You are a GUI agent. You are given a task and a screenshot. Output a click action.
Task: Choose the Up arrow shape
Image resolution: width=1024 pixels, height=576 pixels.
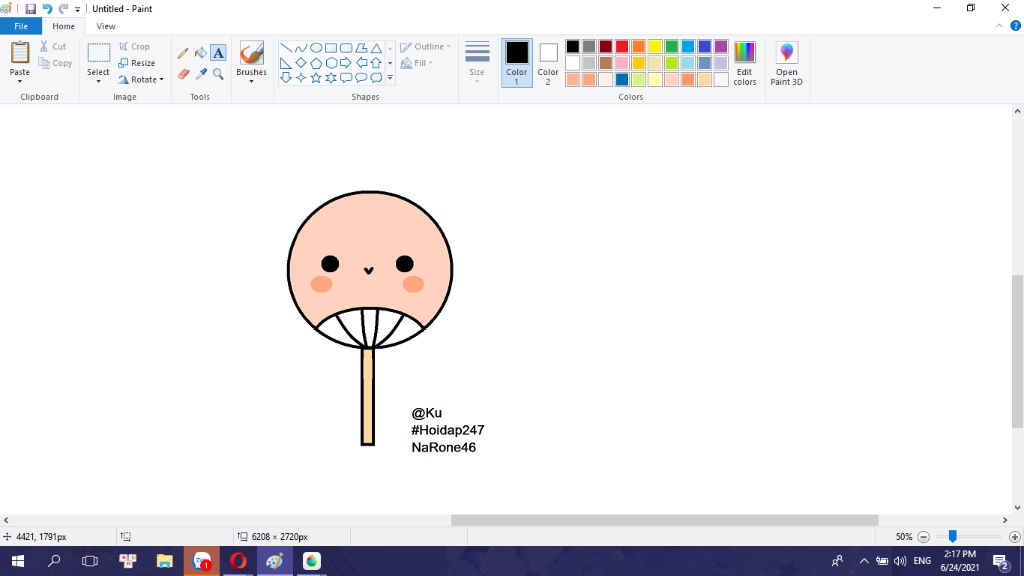point(376,63)
